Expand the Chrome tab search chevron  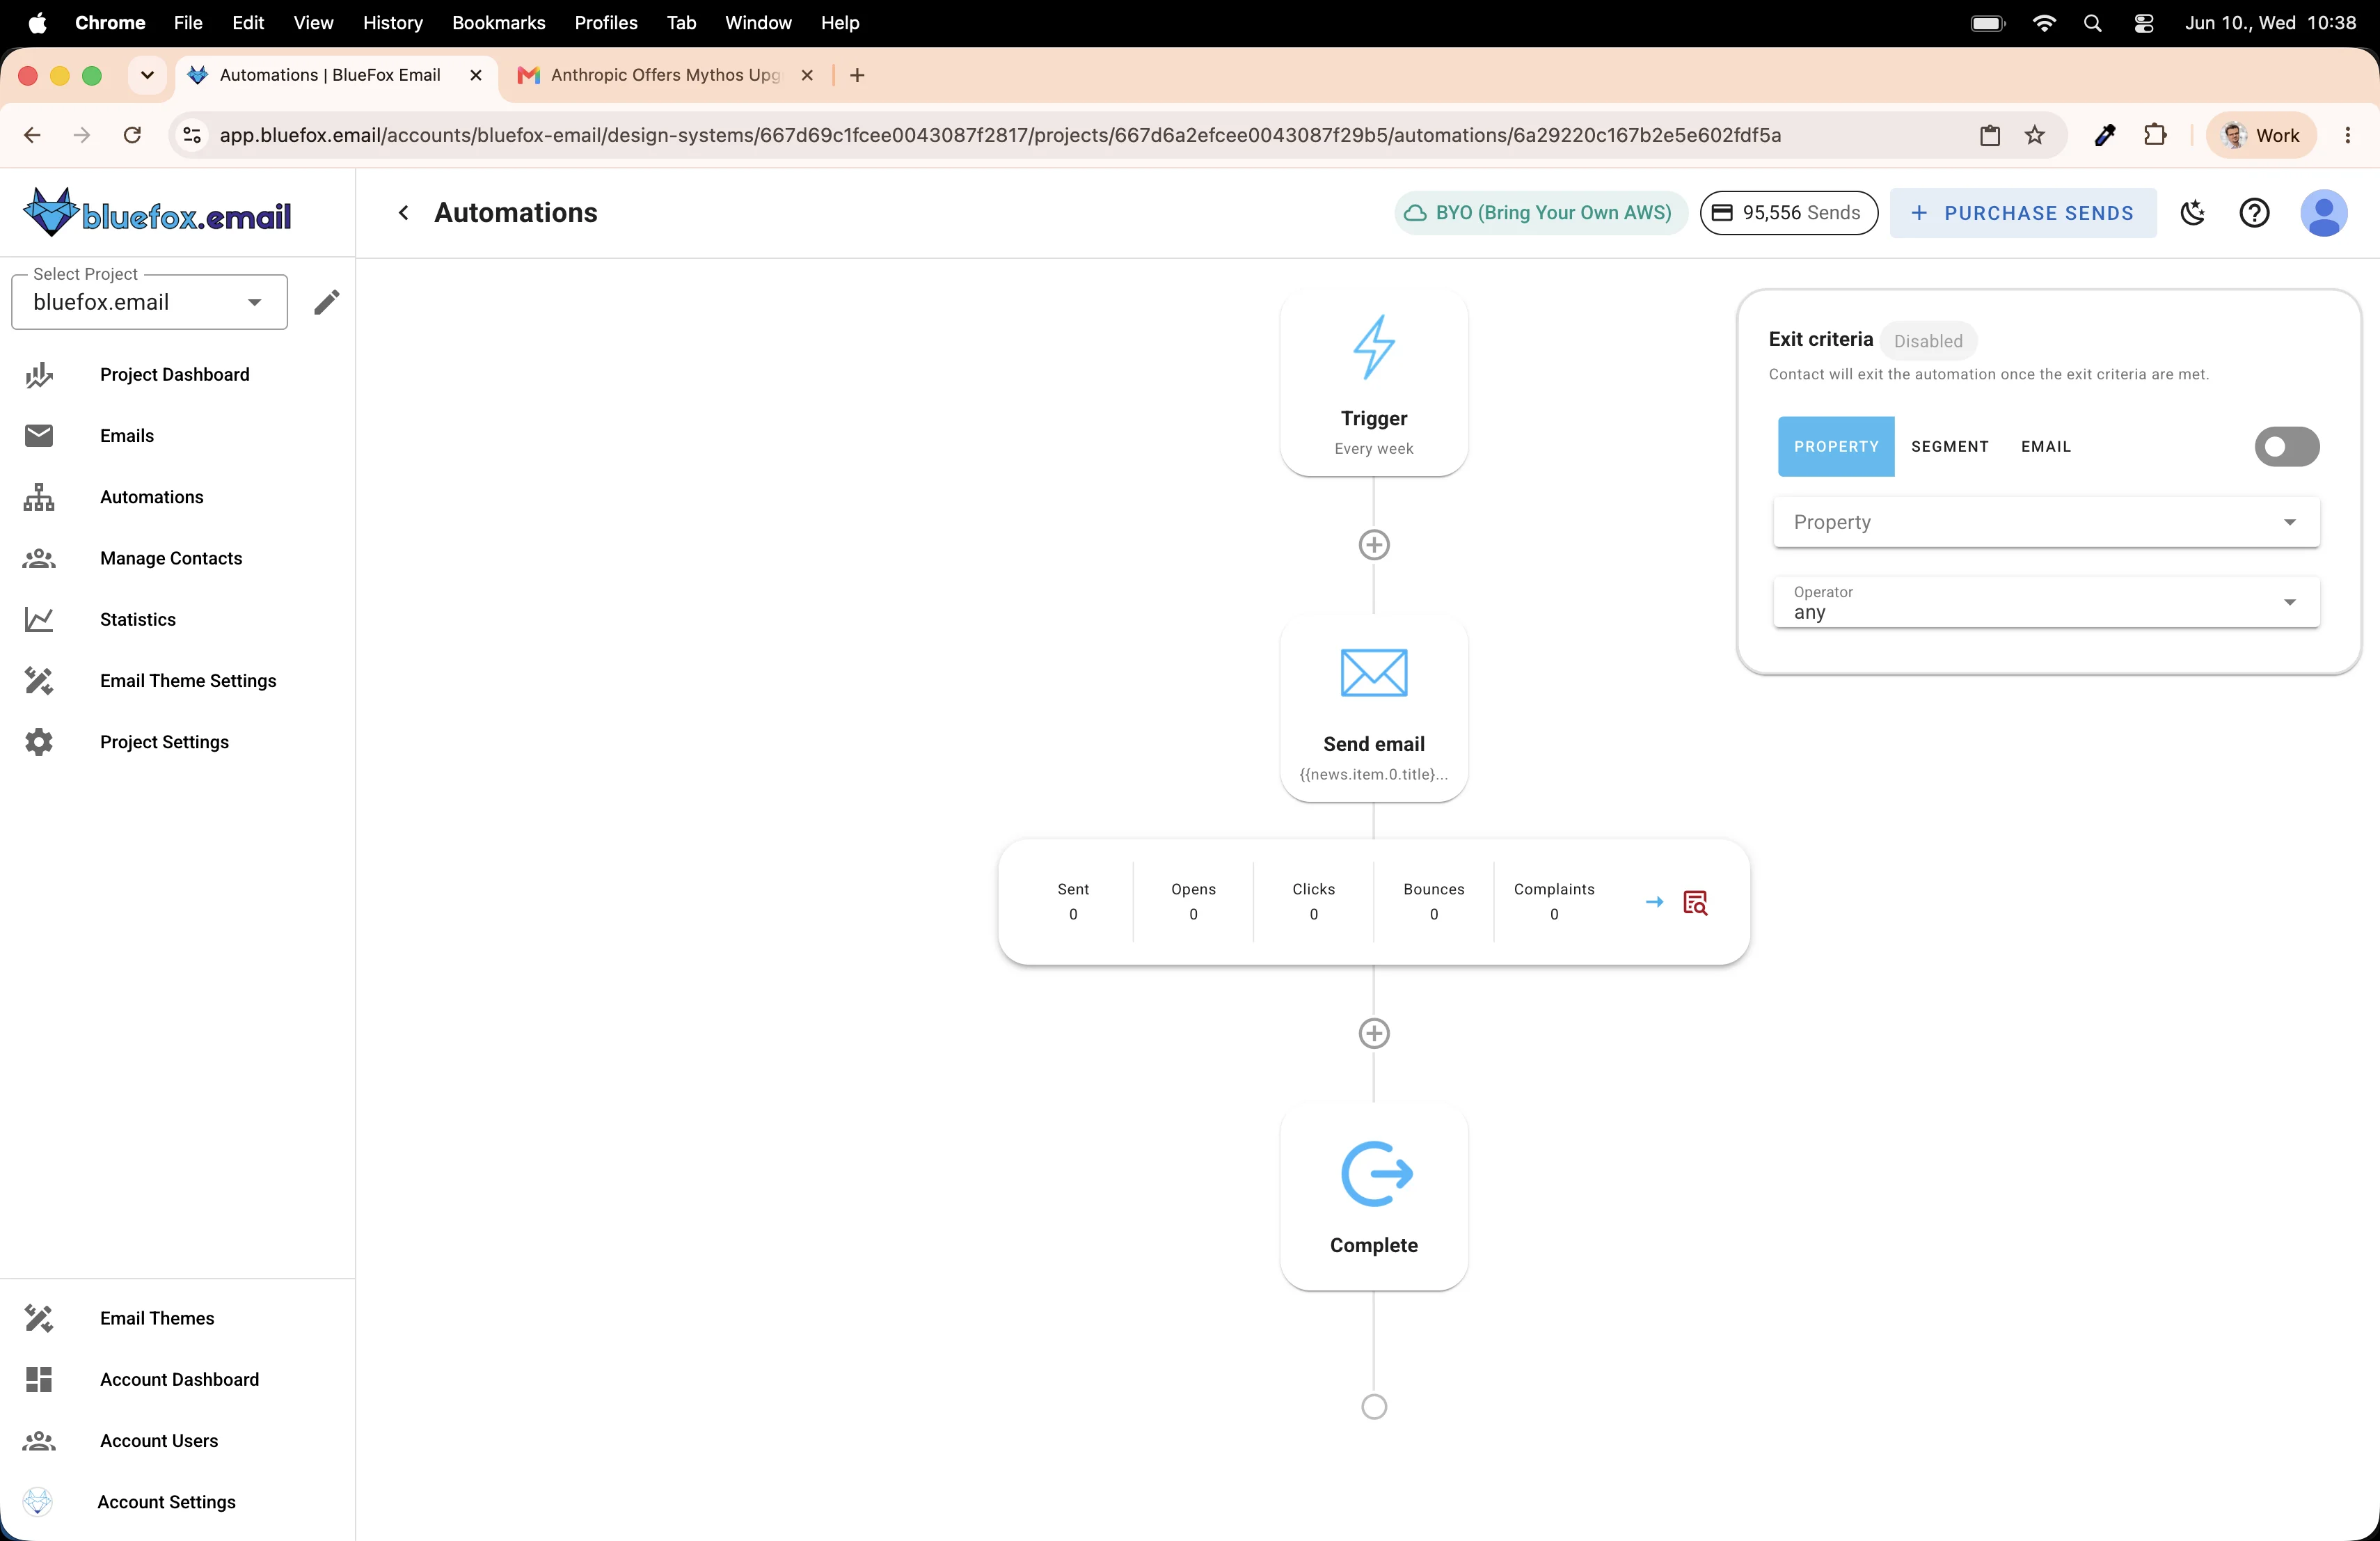[147, 75]
